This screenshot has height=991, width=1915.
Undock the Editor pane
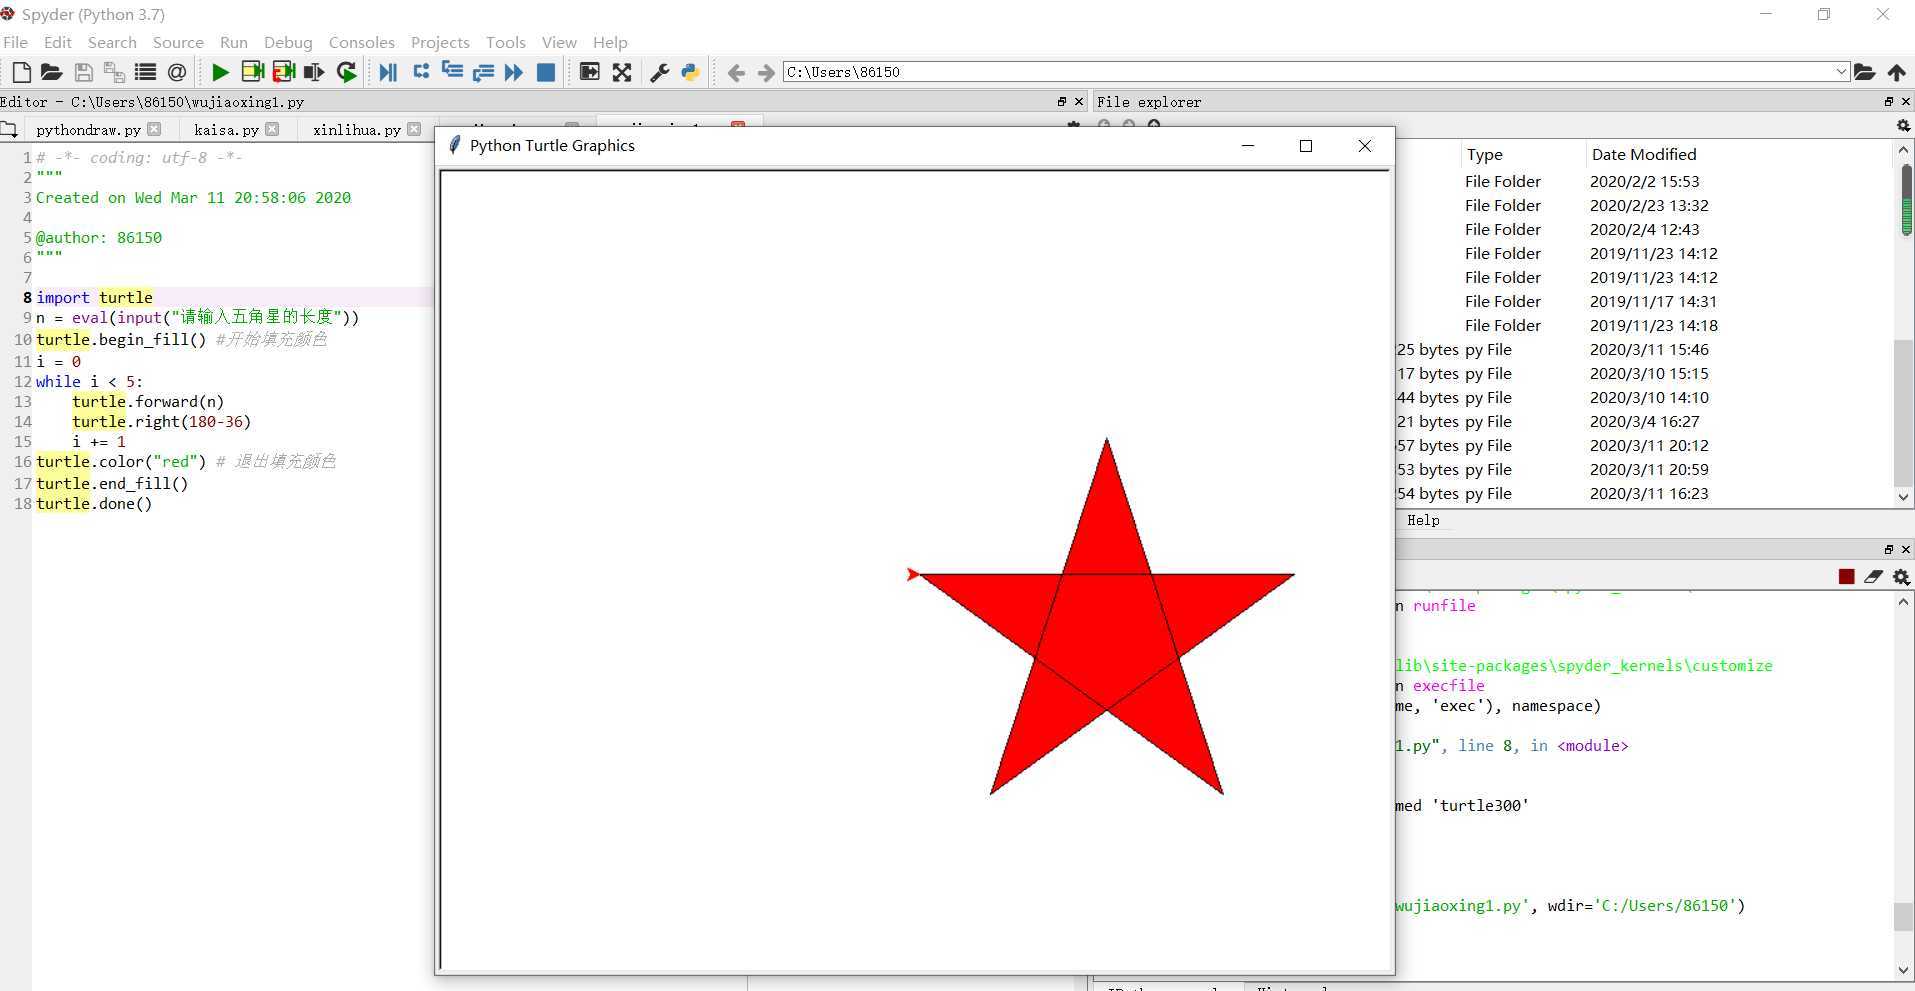(1062, 102)
